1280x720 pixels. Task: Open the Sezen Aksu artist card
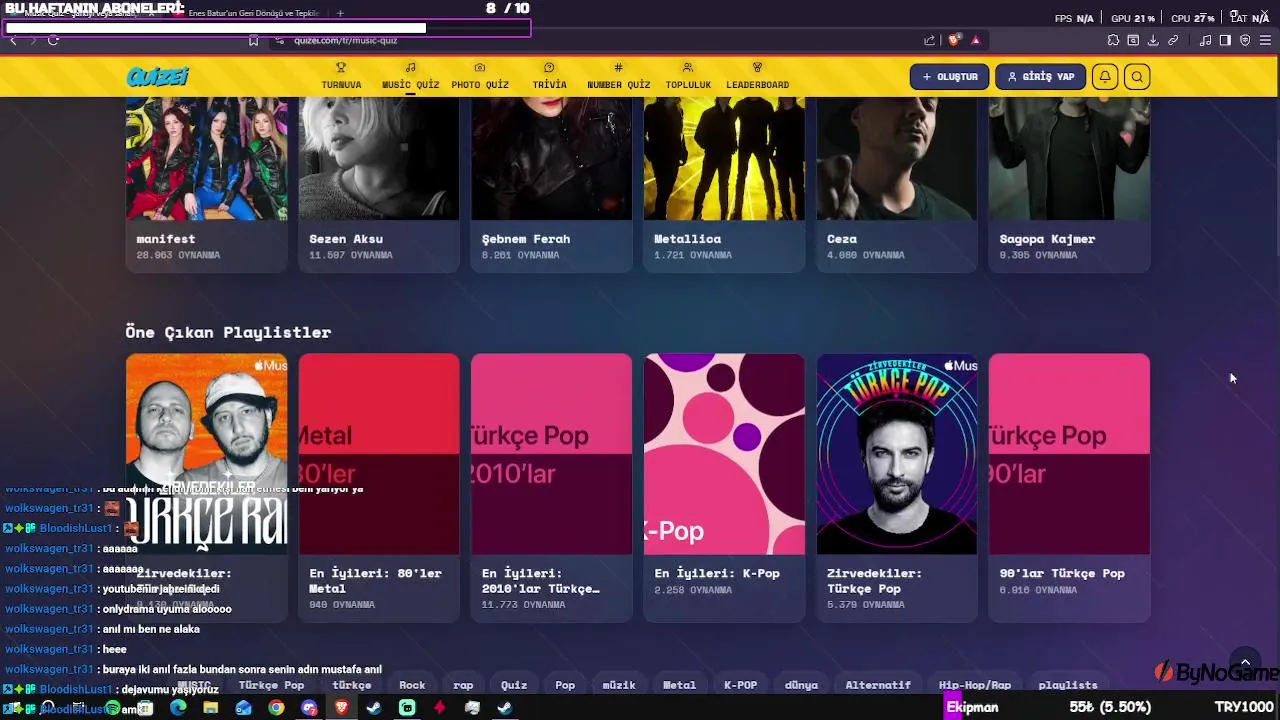click(379, 185)
